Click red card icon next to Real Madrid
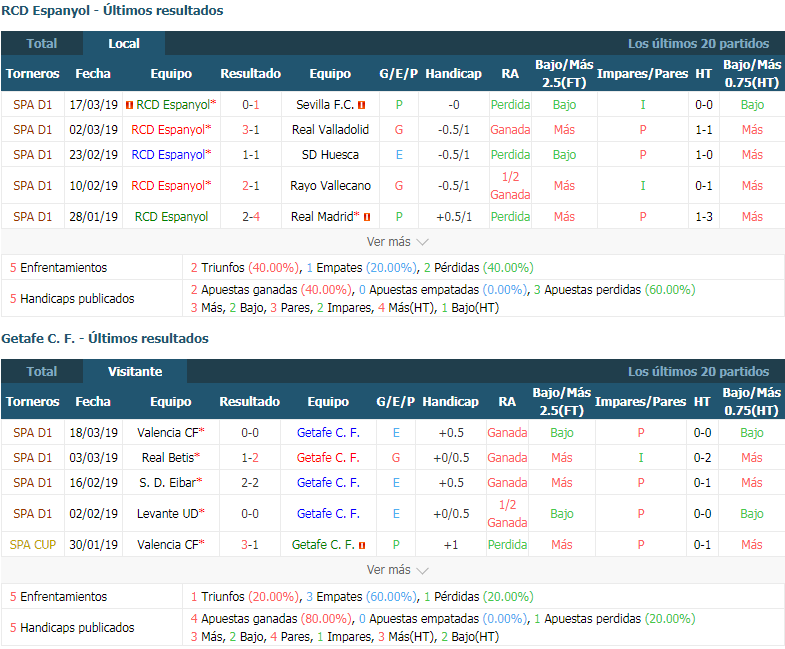The height and width of the screenshot is (649, 785). [367, 217]
